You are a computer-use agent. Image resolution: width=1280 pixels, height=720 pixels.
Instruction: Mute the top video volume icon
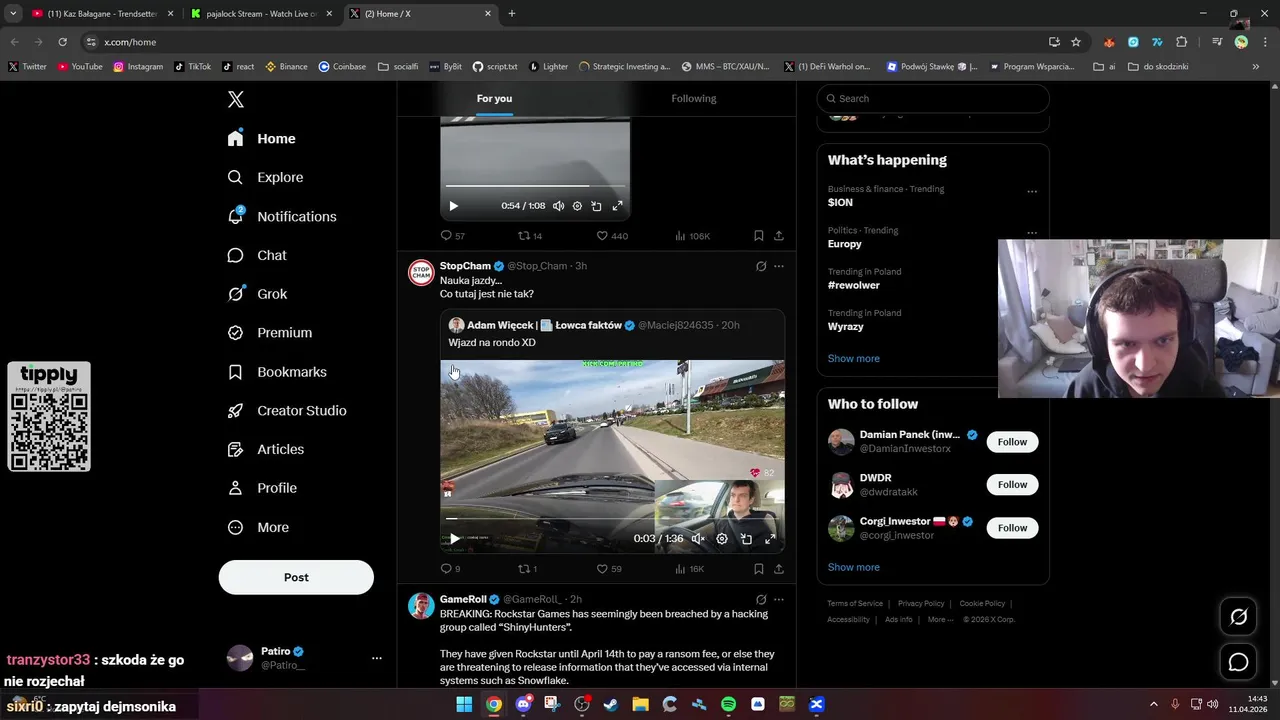[x=558, y=206]
